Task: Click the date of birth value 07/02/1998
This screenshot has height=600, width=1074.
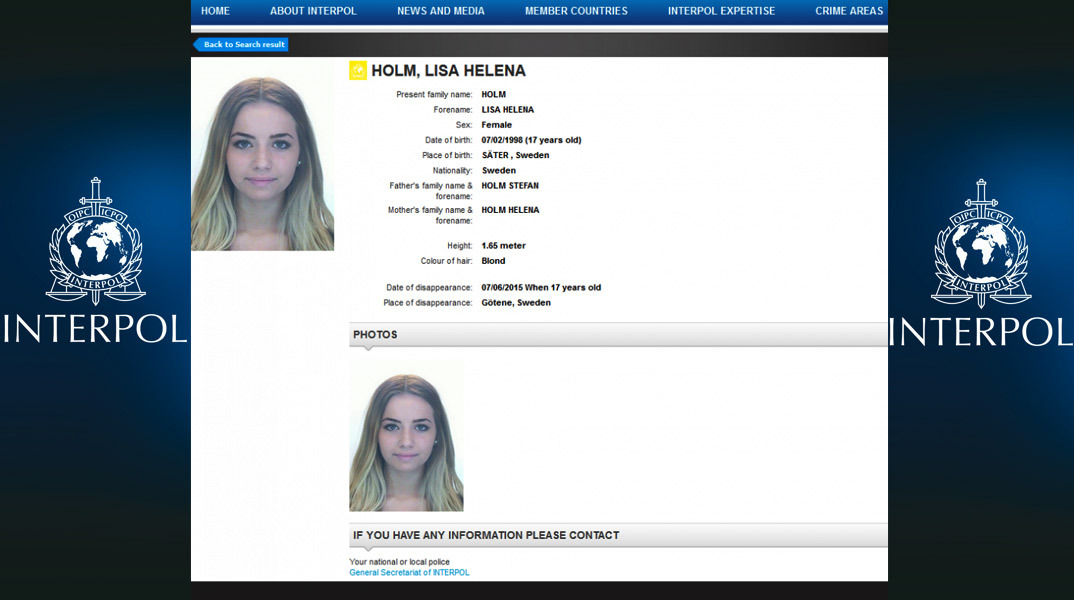Action: point(531,140)
